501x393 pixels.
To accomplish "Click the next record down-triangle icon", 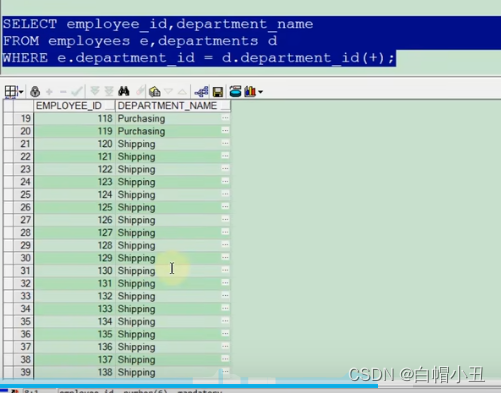I will click(168, 91).
